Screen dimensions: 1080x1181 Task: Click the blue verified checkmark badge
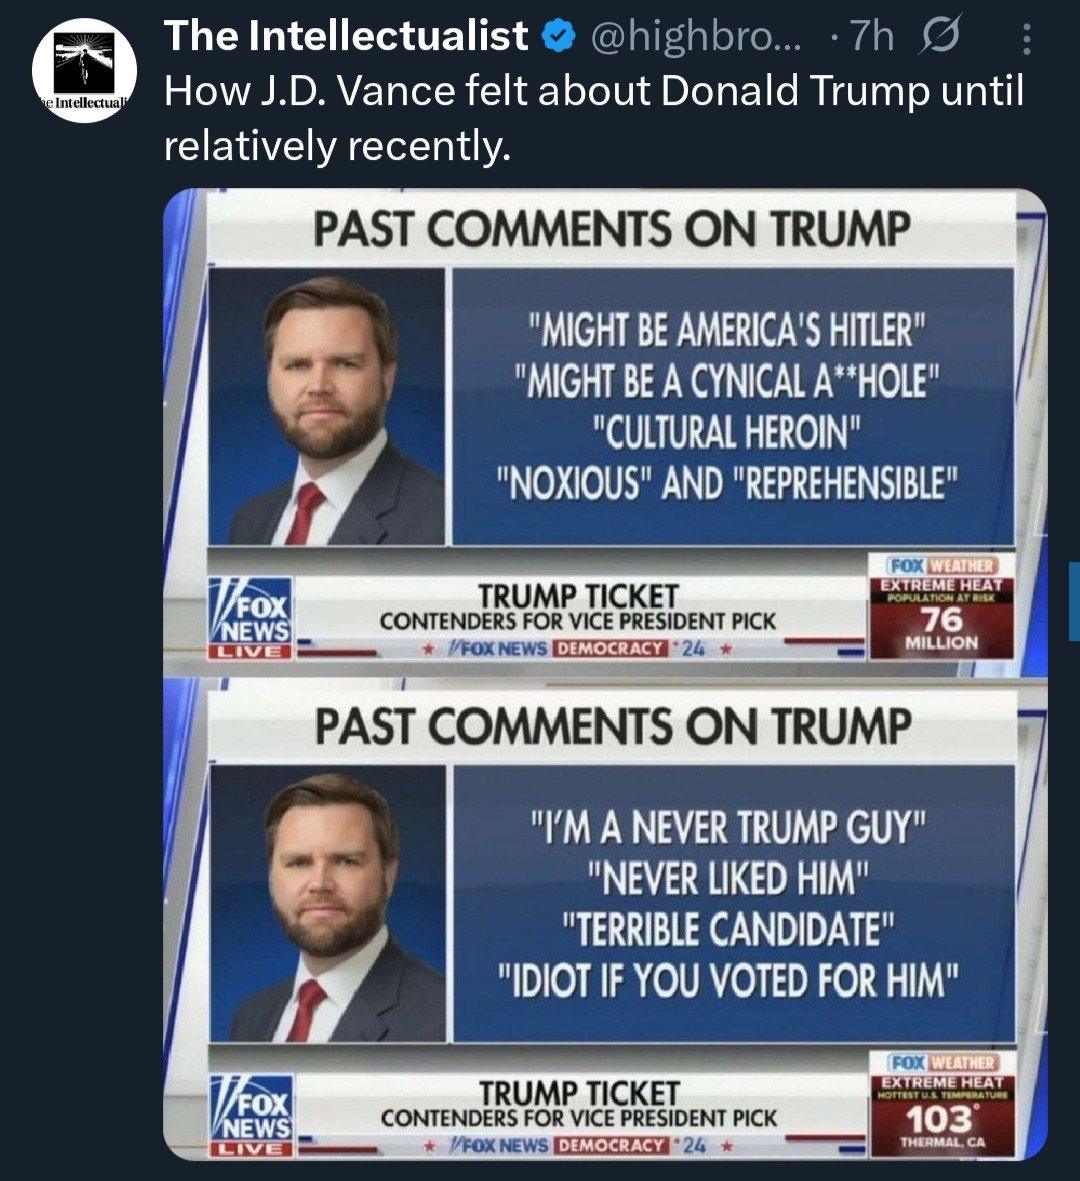[558, 38]
